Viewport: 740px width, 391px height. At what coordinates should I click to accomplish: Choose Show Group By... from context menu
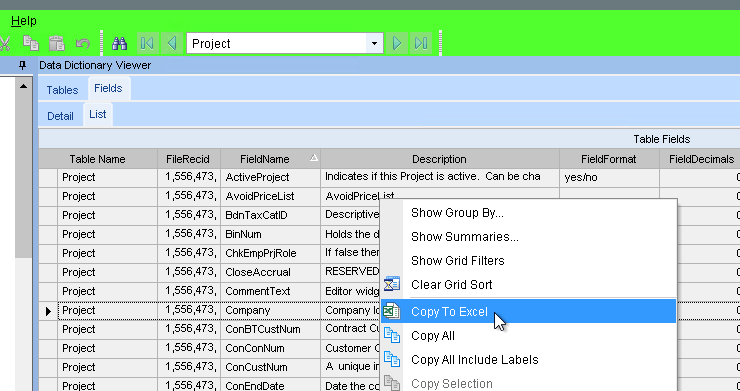[x=529, y=212]
